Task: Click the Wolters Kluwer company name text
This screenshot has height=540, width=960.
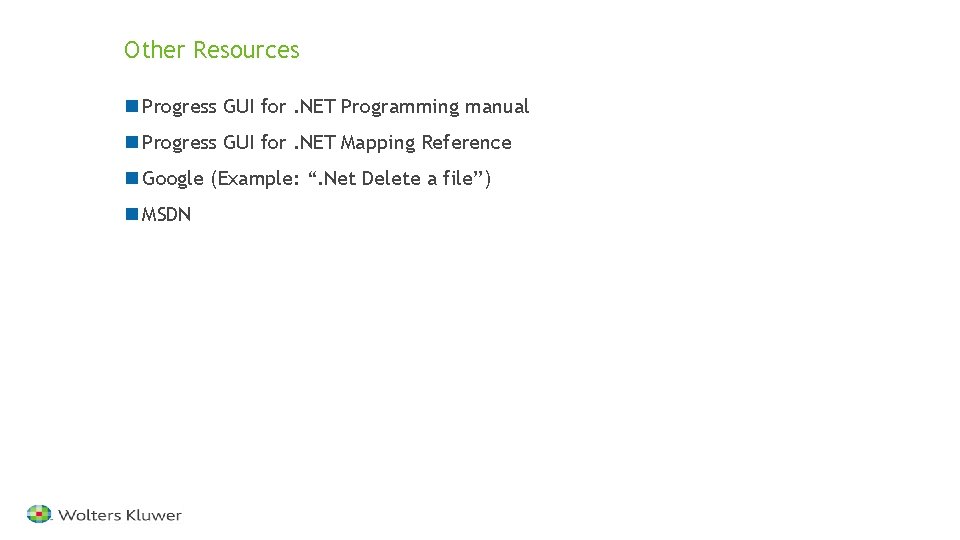Action: click(x=120, y=515)
